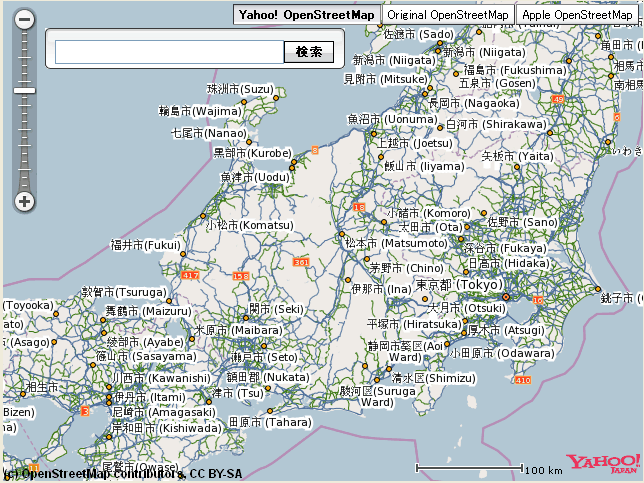Switch to Original OpenStreetMap layer
This screenshot has height=483, width=644.
click(x=448, y=15)
